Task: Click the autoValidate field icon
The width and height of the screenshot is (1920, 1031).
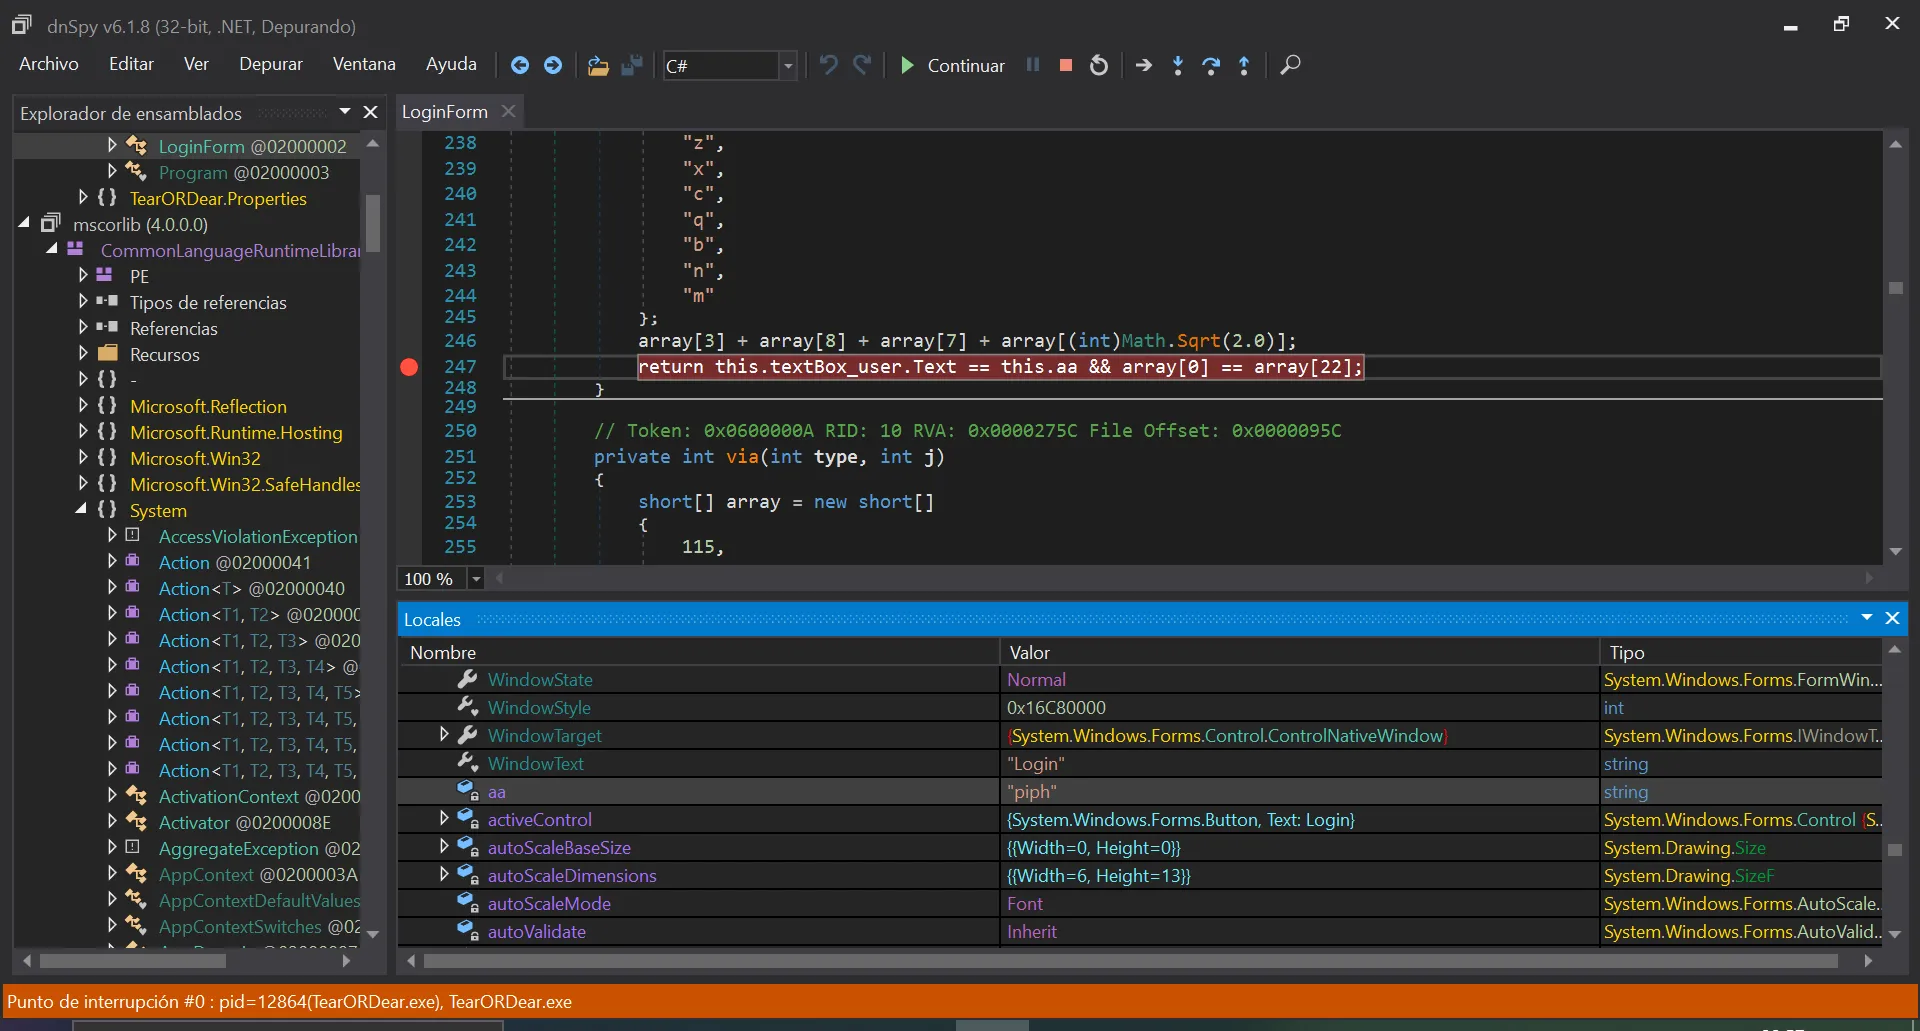Action: point(467,931)
